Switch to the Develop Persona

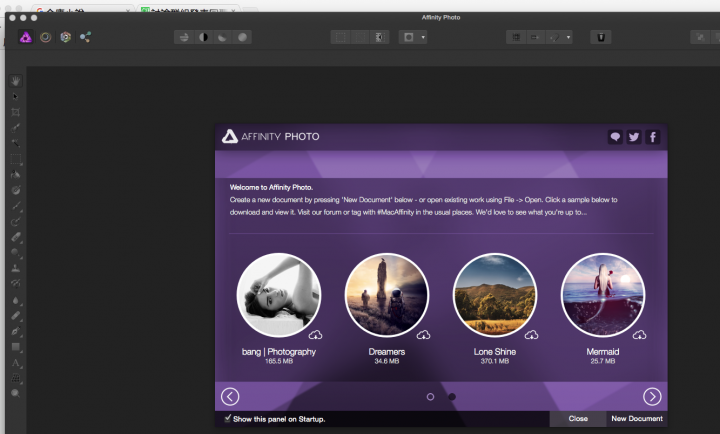point(66,37)
